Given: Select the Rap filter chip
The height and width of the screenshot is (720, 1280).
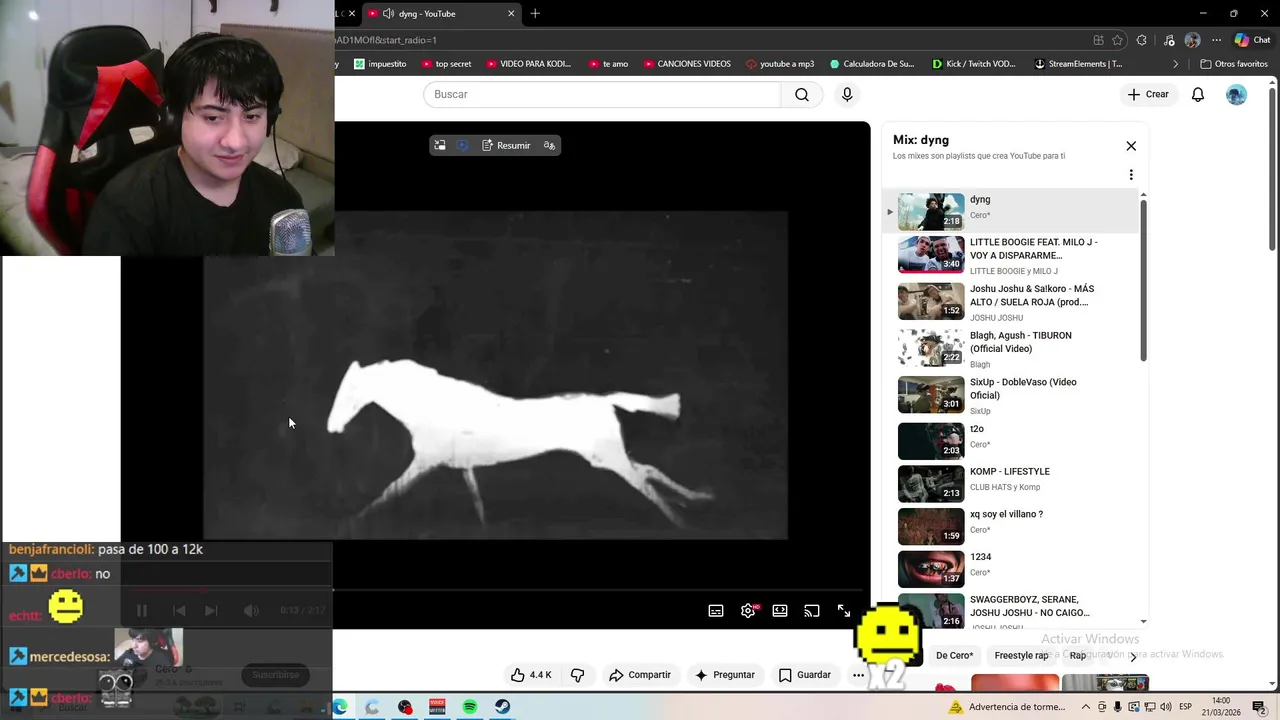Looking at the screenshot, I should 1078,656.
